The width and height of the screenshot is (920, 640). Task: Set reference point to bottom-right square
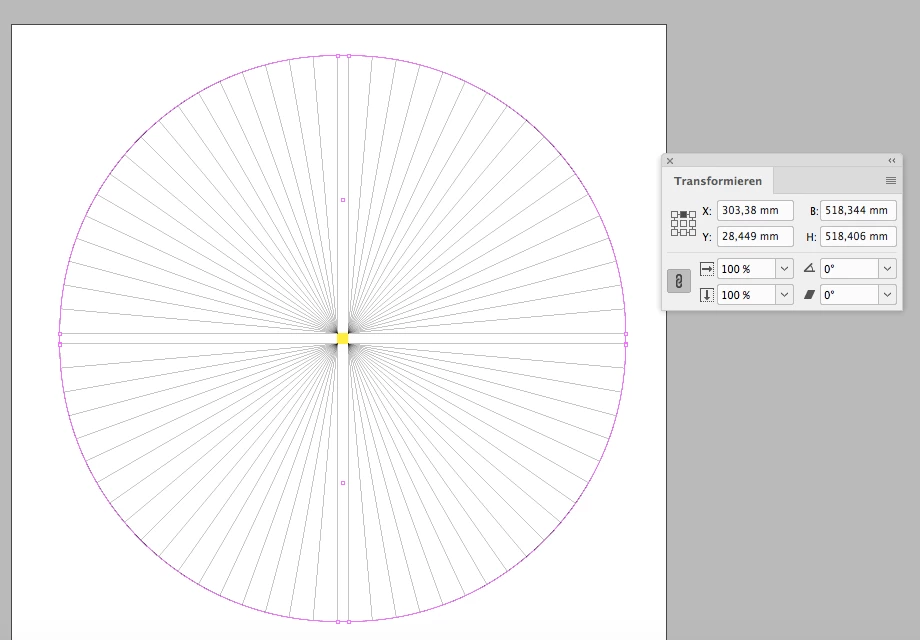(692, 232)
